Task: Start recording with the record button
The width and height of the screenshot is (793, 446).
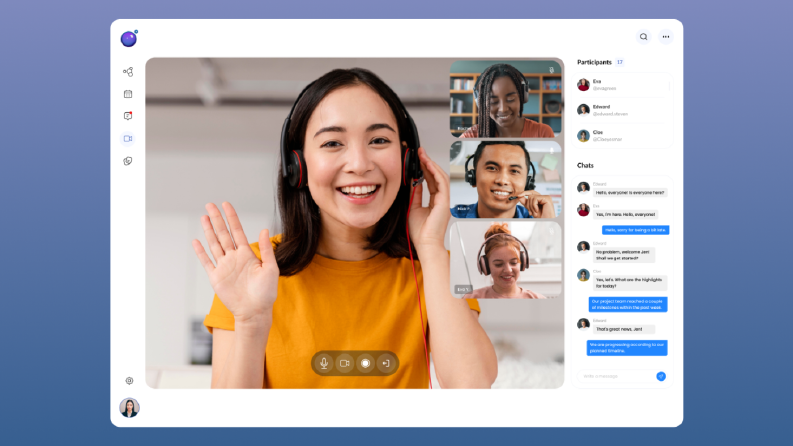Action: pyautogui.click(x=365, y=363)
